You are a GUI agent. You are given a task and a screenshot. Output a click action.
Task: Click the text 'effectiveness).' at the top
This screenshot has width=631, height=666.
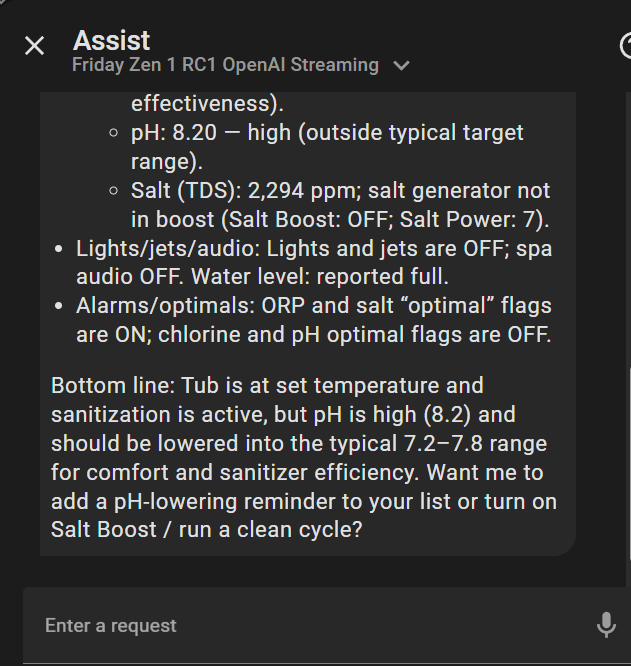(x=207, y=103)
